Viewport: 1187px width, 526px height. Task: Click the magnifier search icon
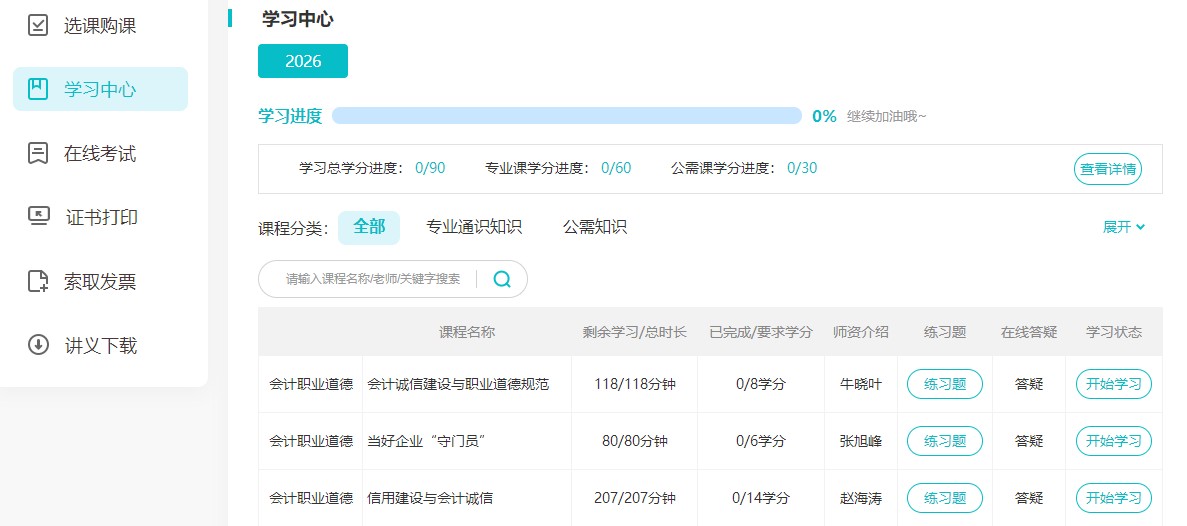tap(502, 279)
